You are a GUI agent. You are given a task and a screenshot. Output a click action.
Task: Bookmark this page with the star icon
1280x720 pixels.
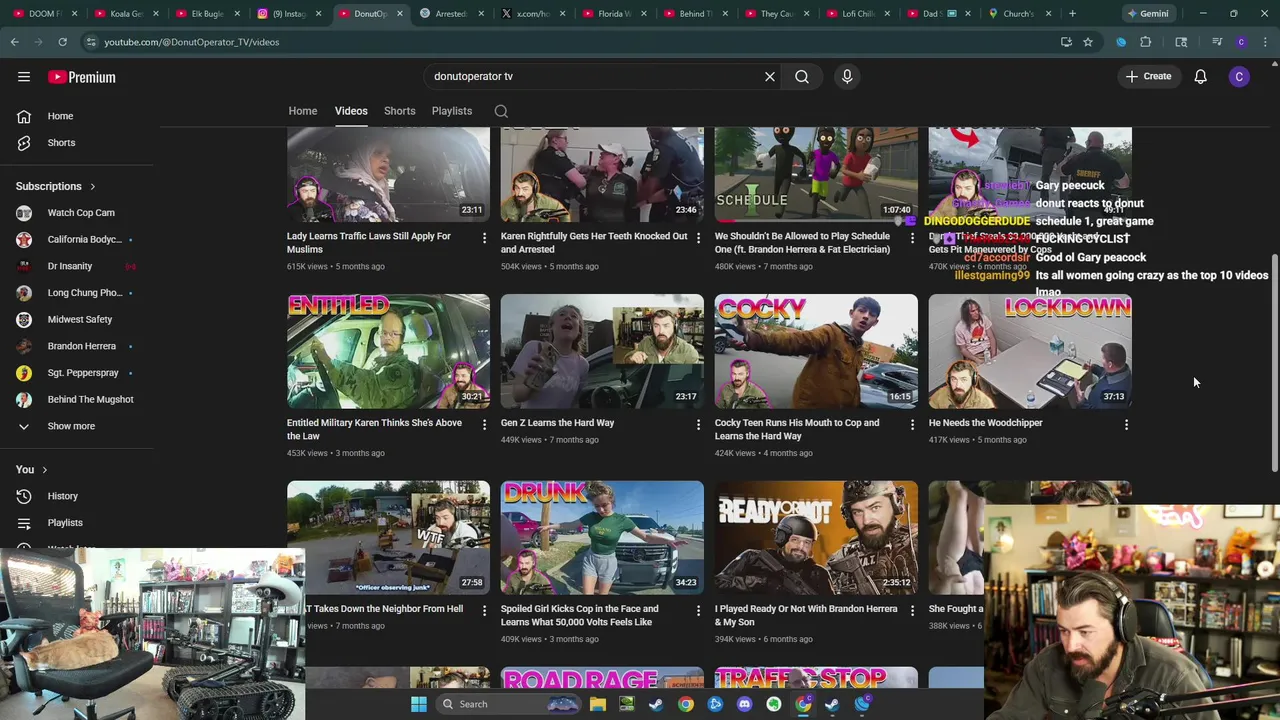coord(1088,42)
